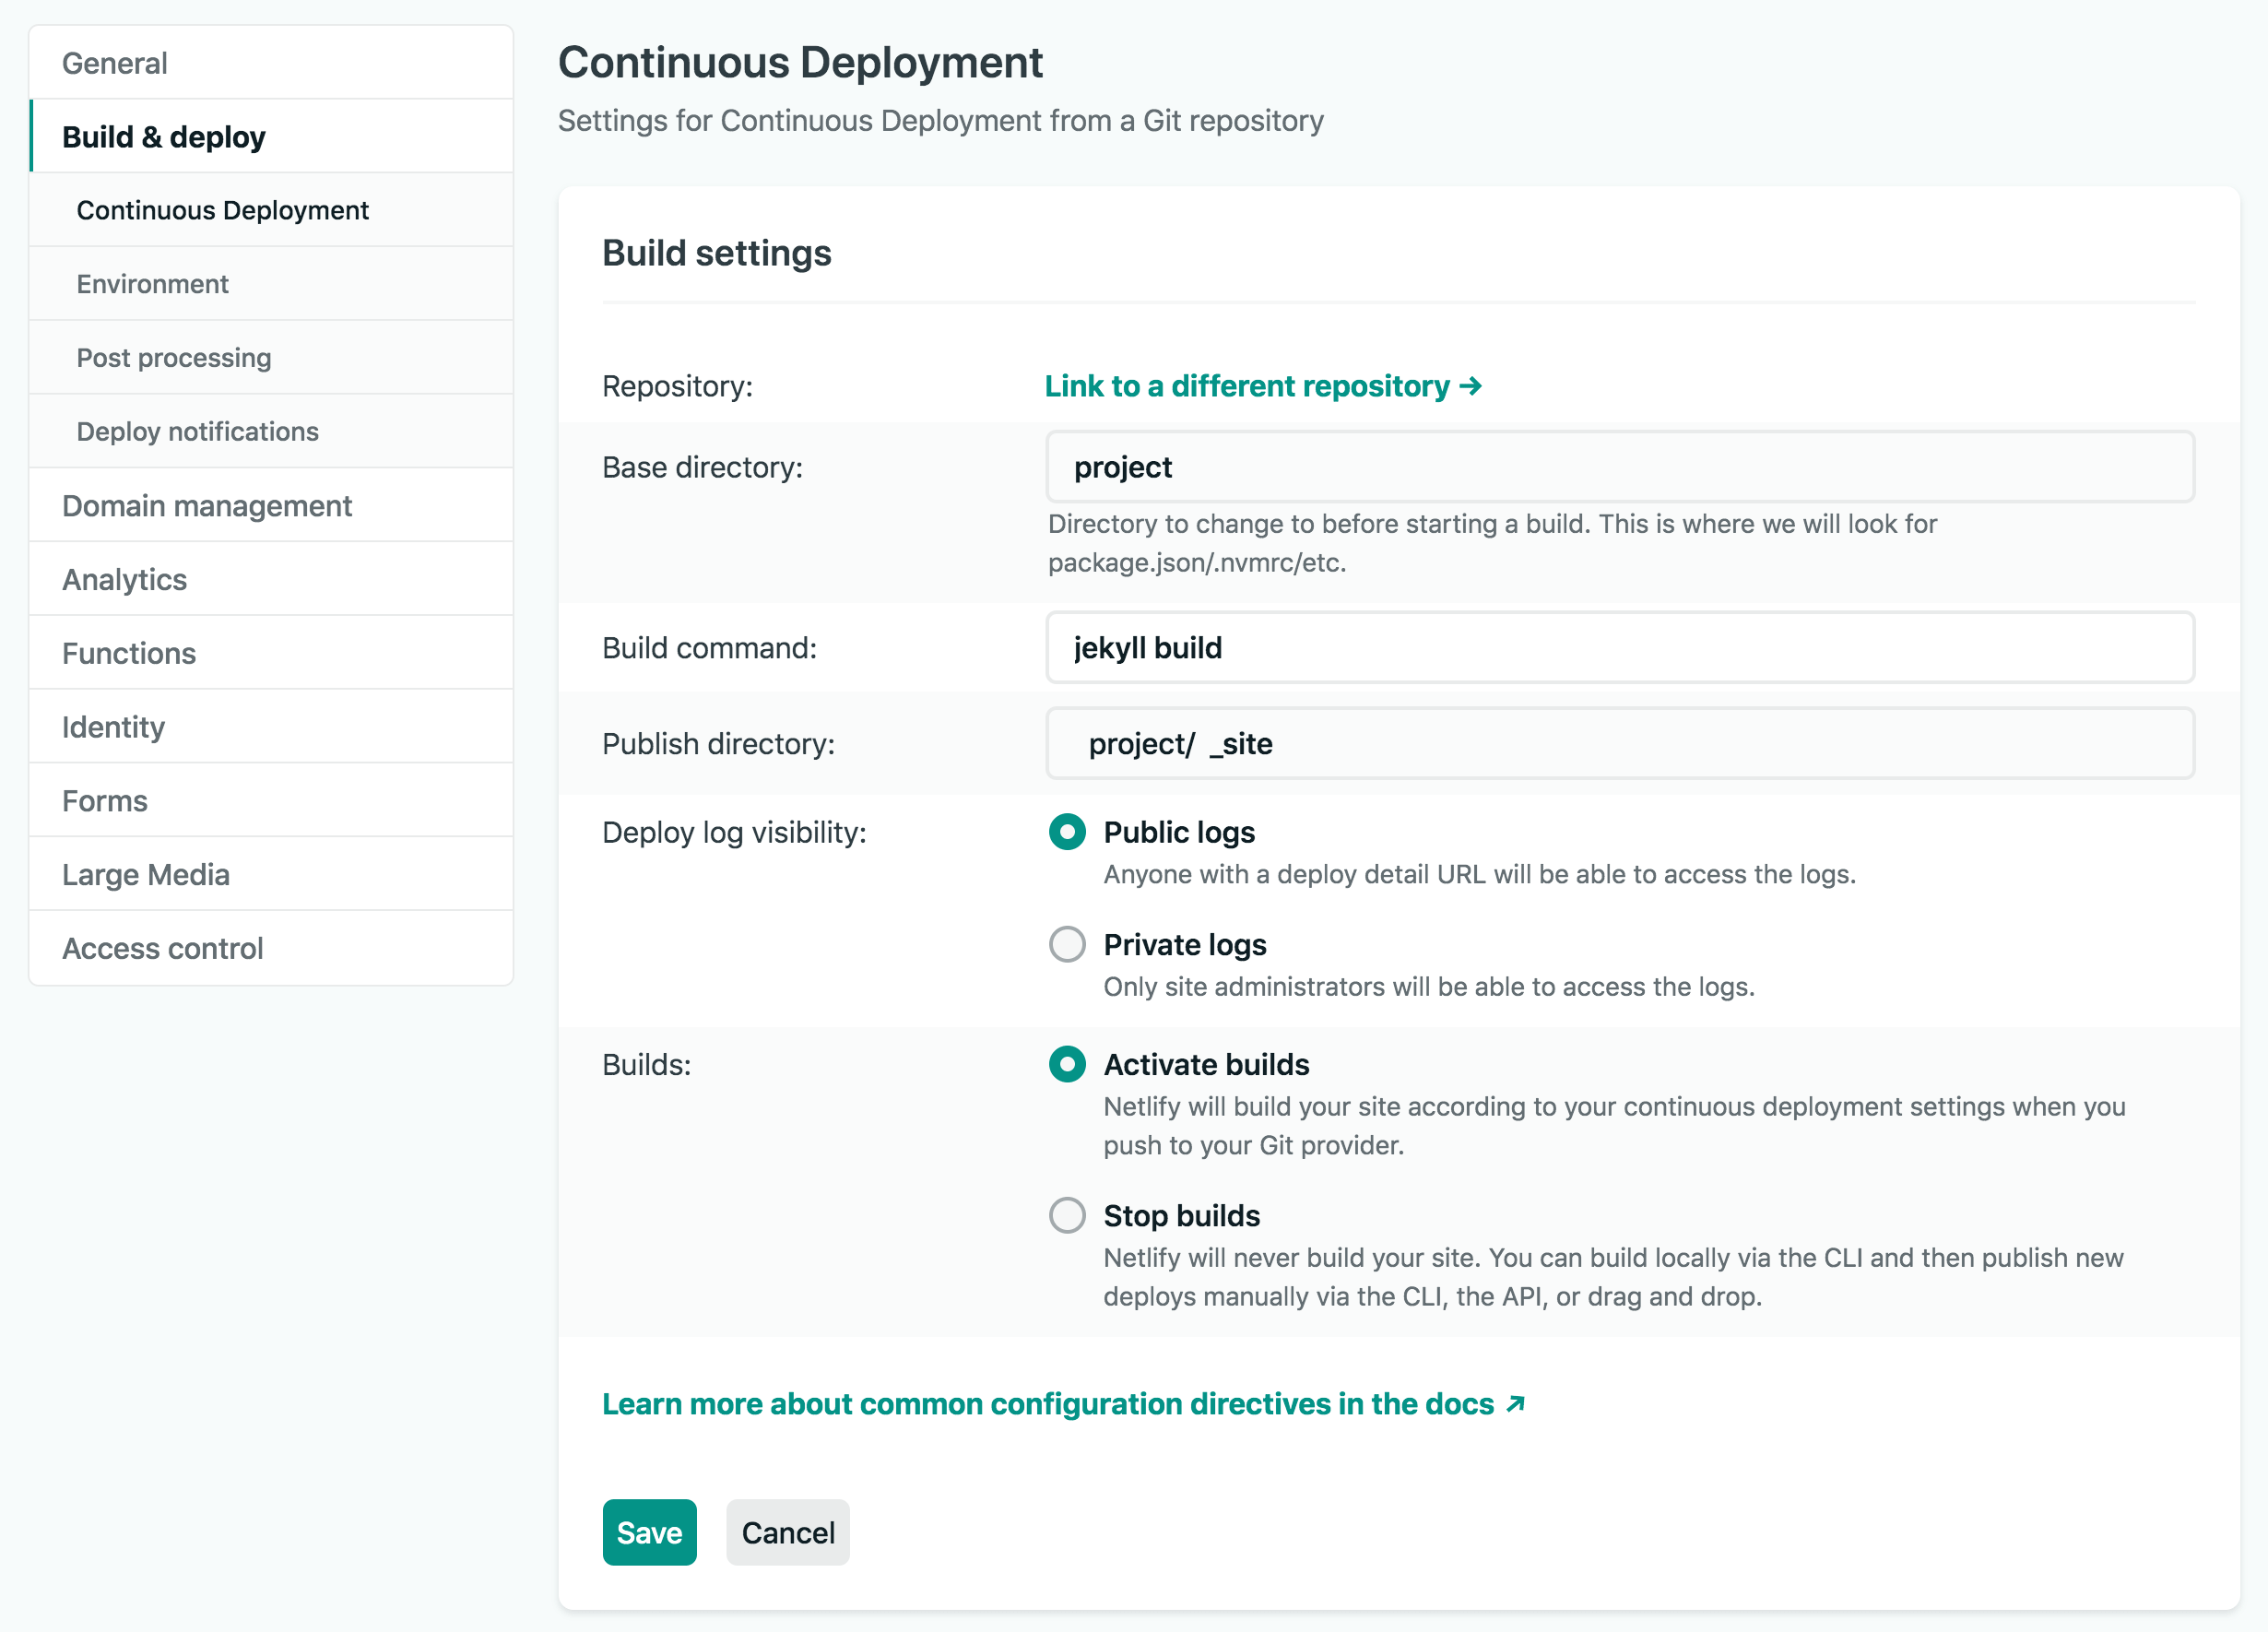Image resolution: width=2268 pixels, height=1632 pixels.
Task: Go to Post processing settings
Action: coord(174,358)
